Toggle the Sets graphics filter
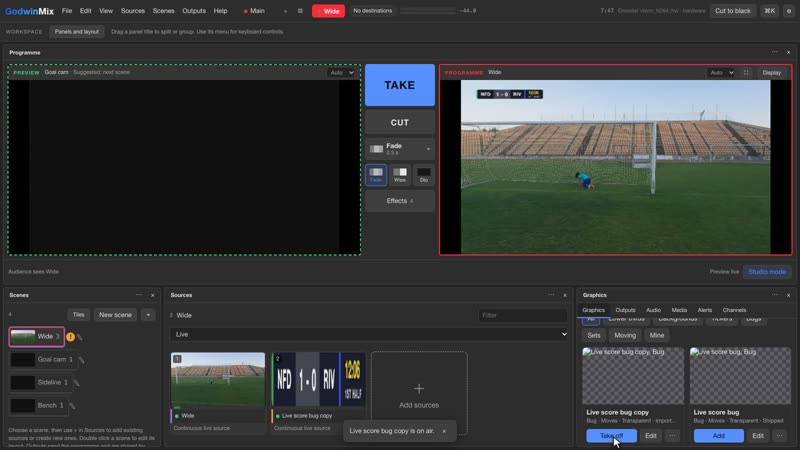 tap(594, 335)
